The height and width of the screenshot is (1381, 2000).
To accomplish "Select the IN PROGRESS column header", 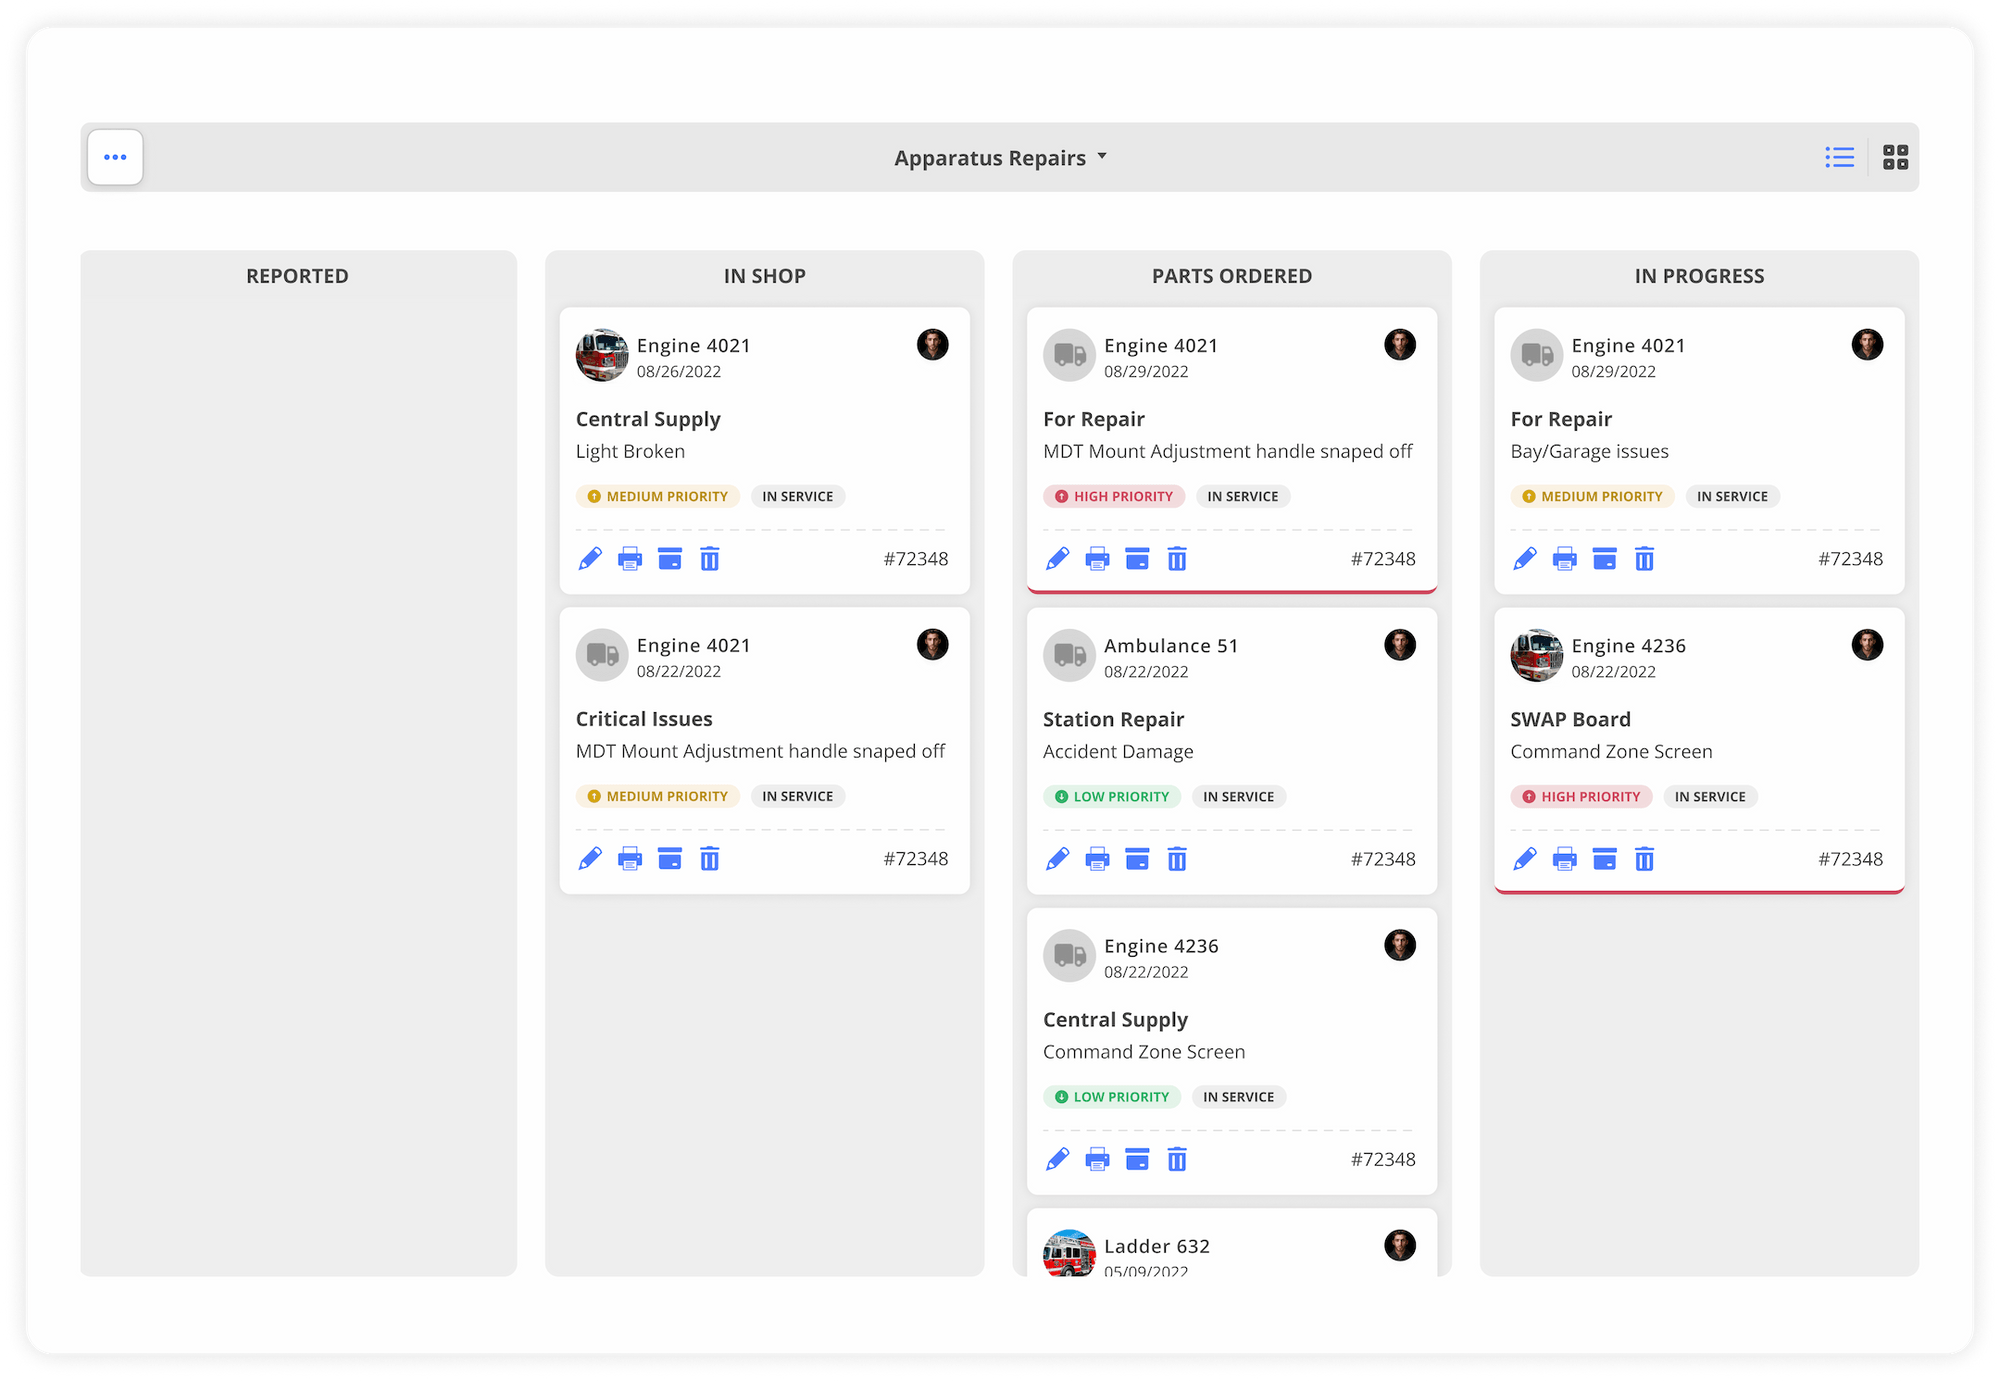I will 1699,276.
